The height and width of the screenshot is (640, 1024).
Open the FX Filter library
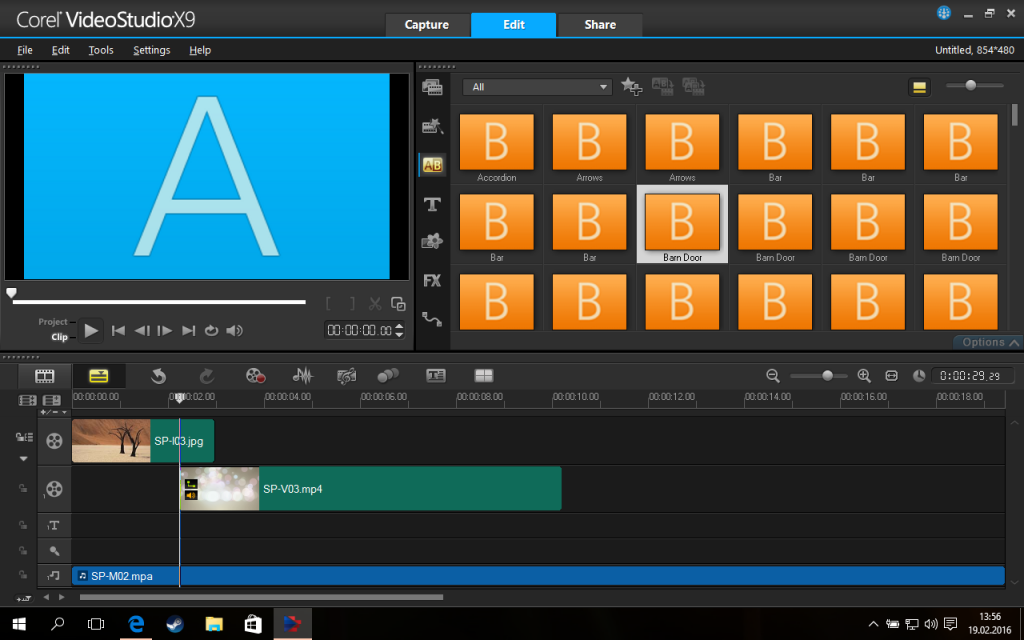point(432,281)
